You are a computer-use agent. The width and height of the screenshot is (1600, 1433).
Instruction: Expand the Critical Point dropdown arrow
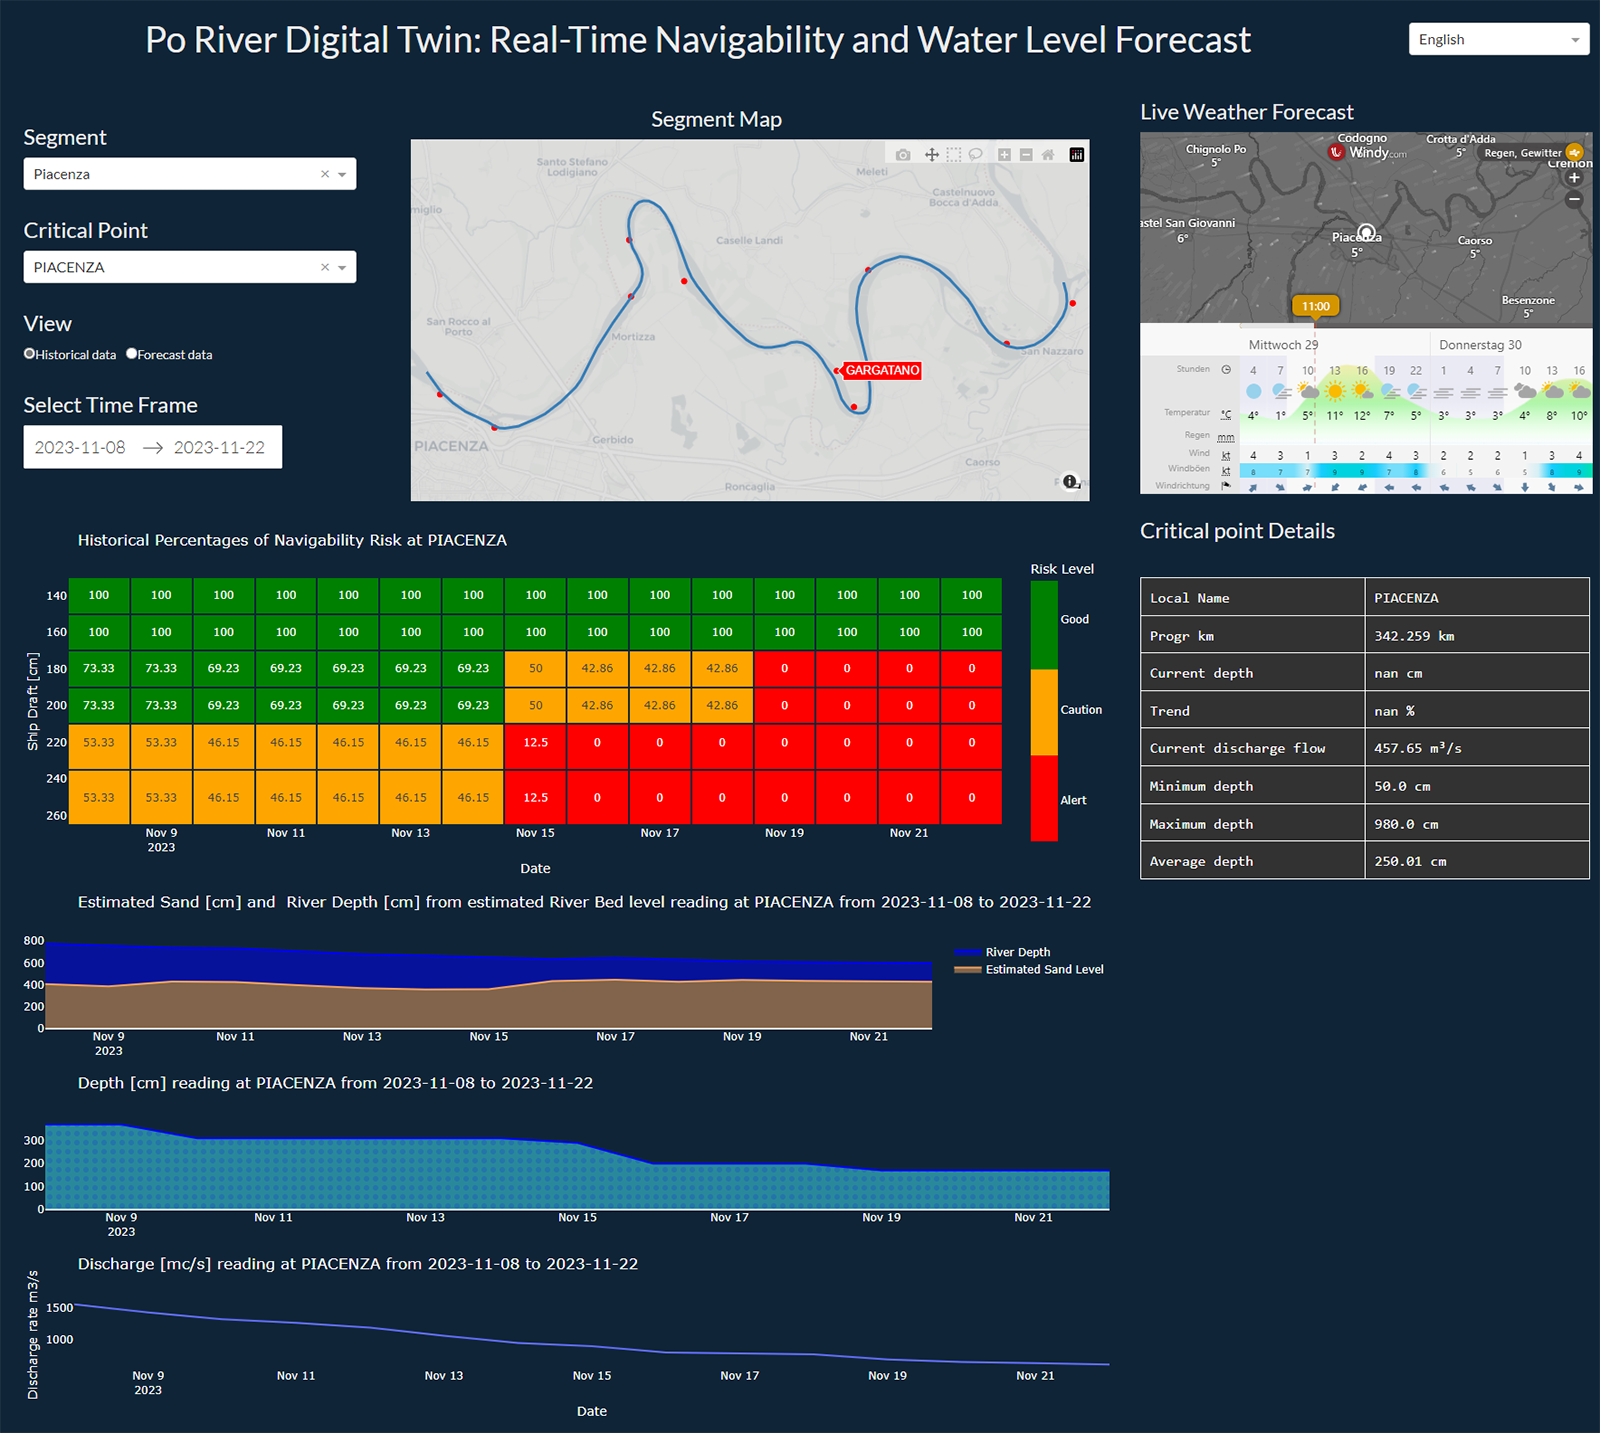342,267
